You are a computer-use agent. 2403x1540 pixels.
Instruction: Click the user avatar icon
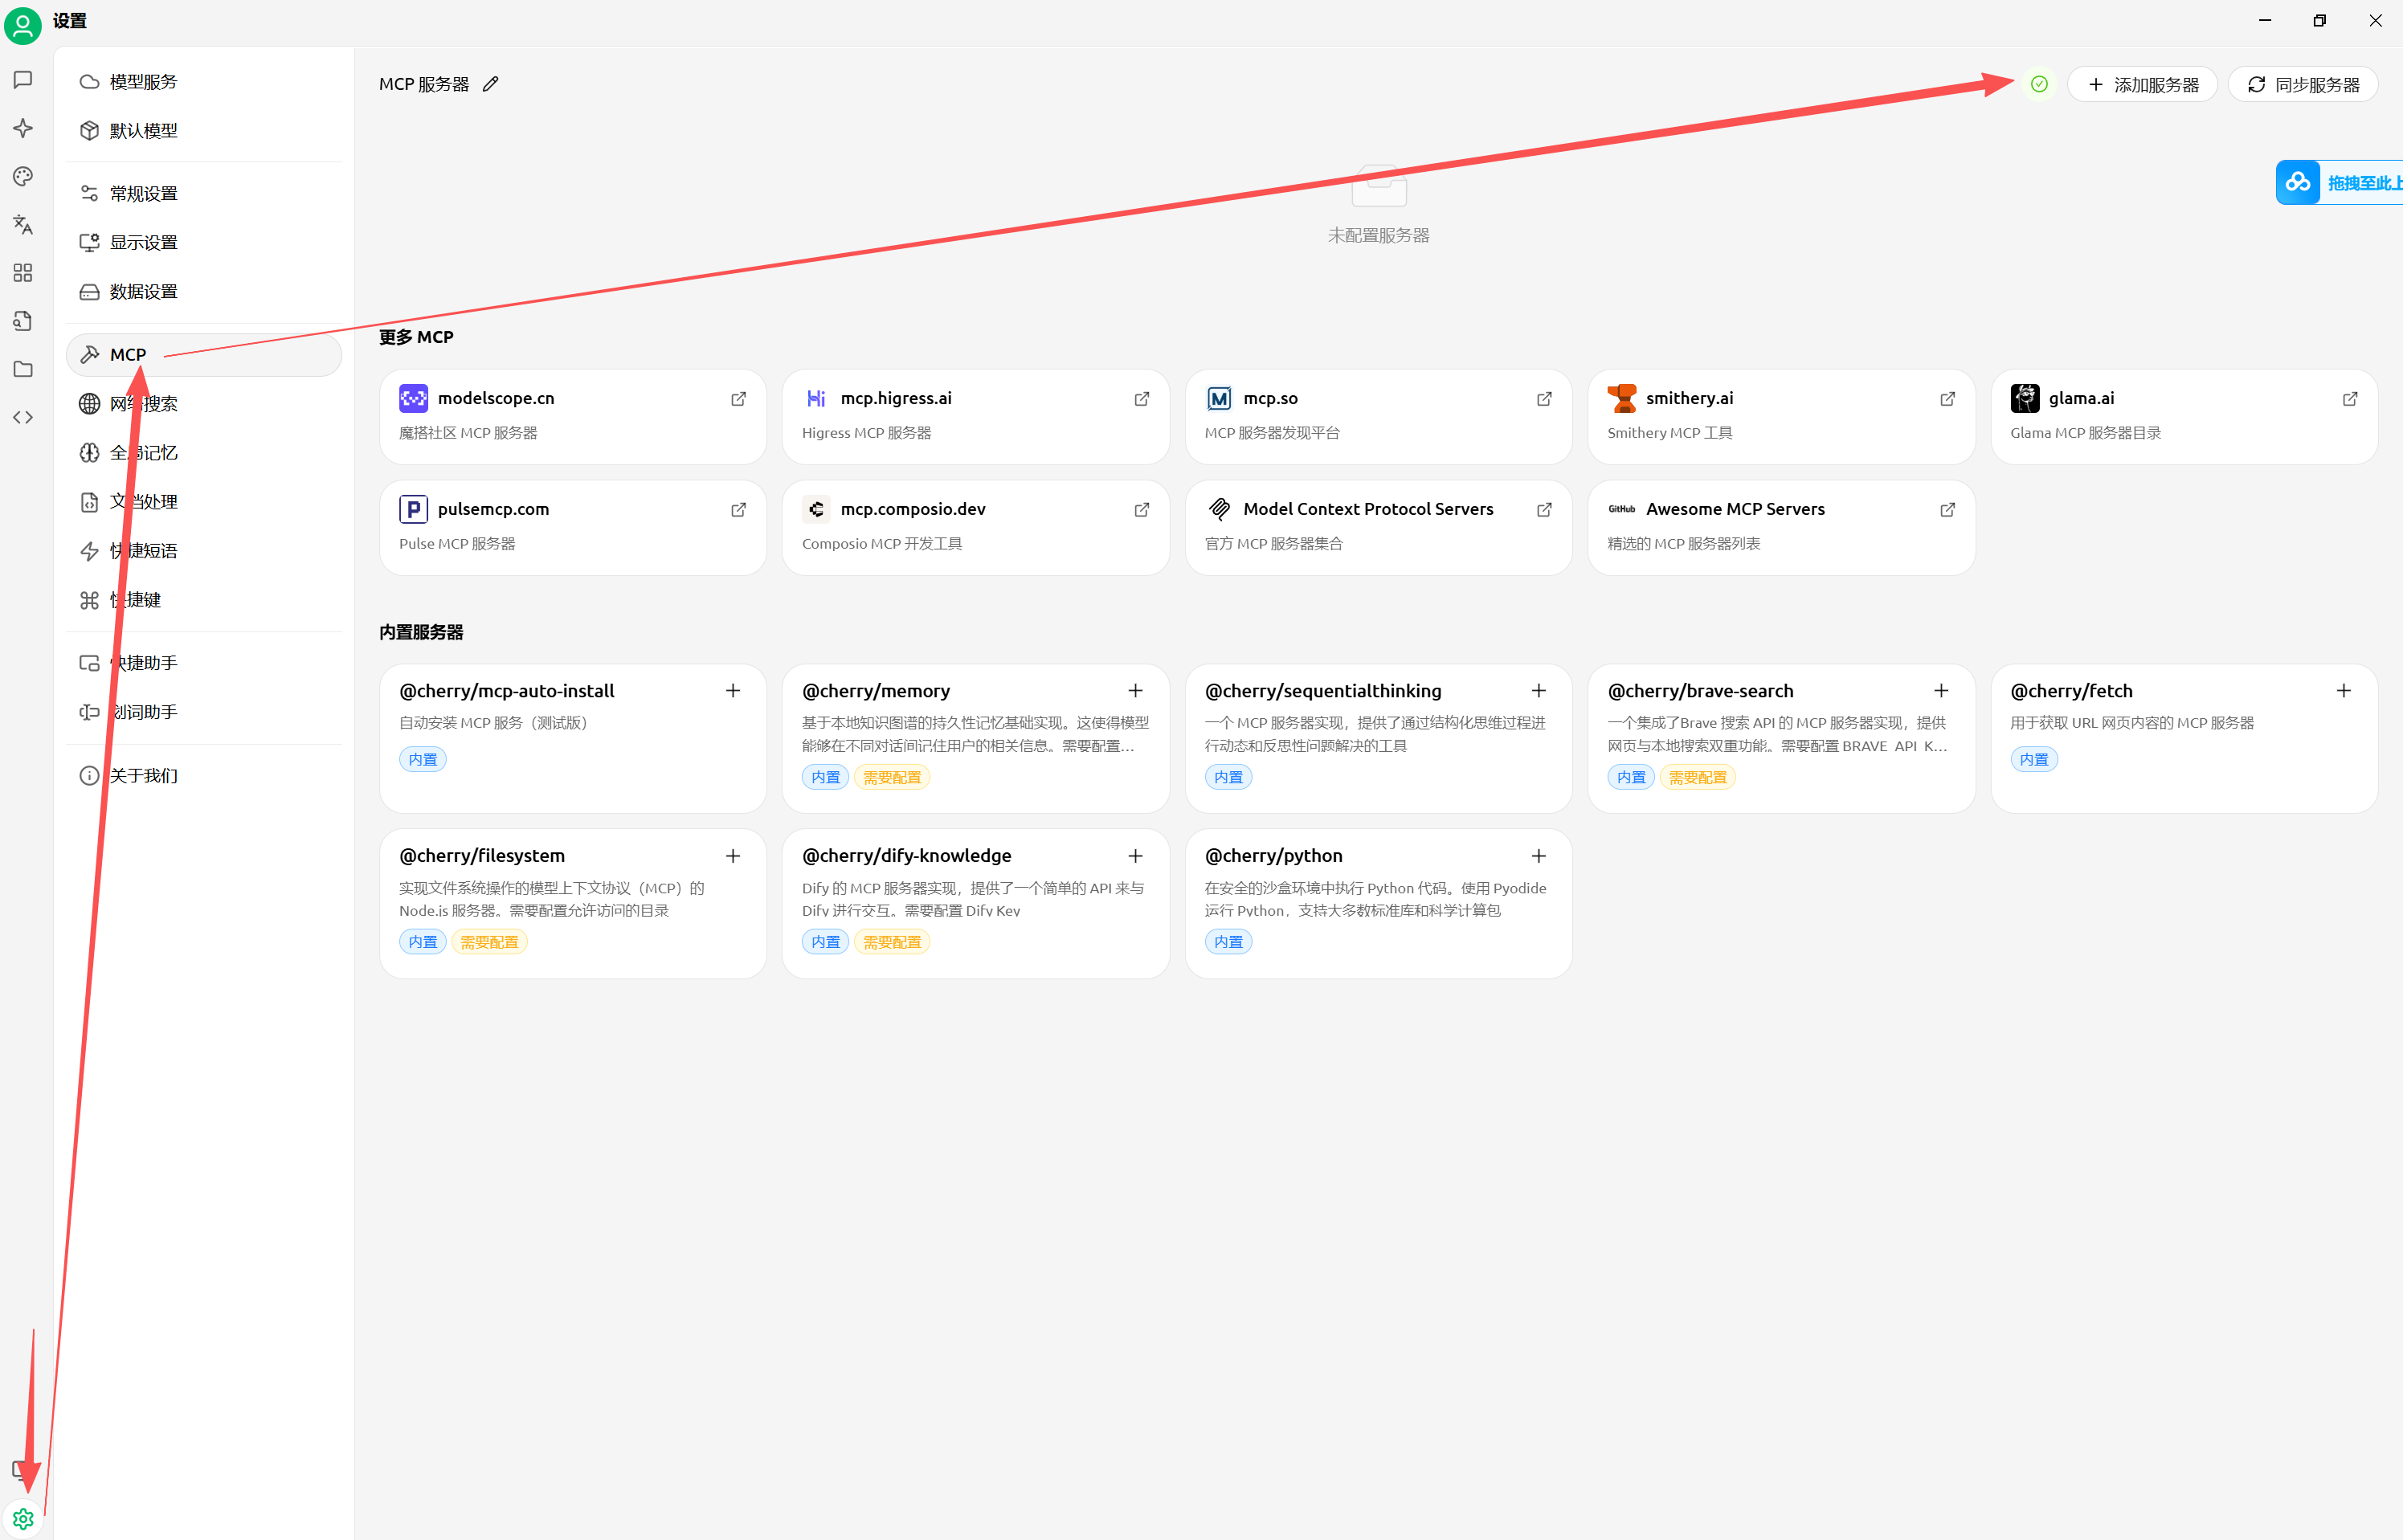click(23, 24)
